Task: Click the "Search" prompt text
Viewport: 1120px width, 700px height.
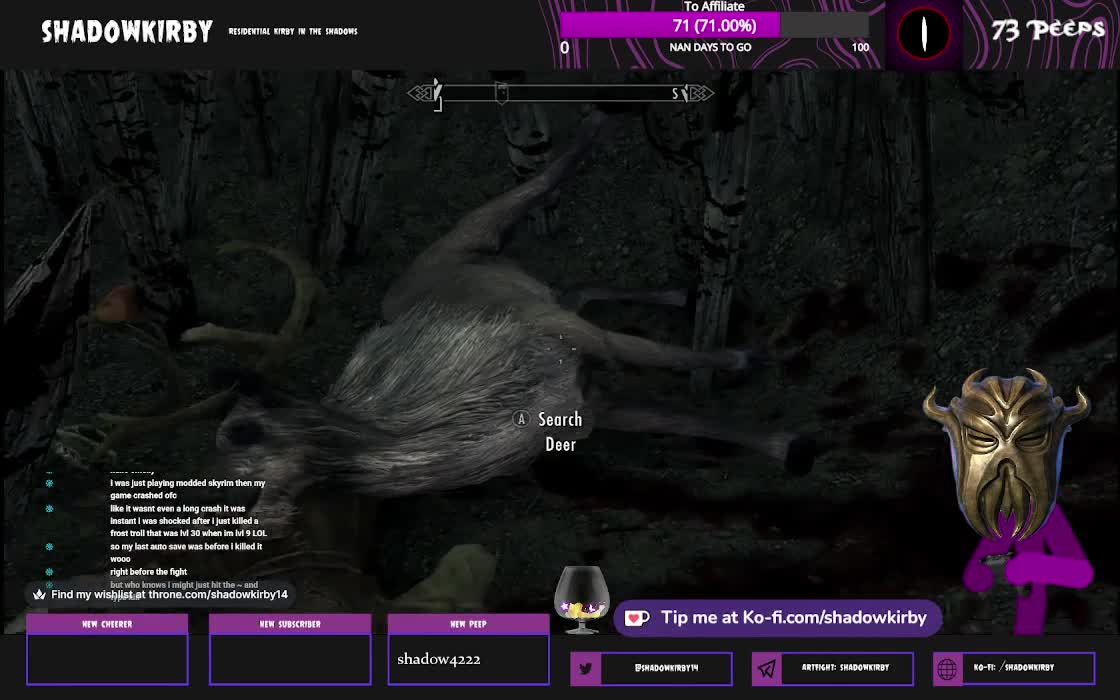Action: 560,419
